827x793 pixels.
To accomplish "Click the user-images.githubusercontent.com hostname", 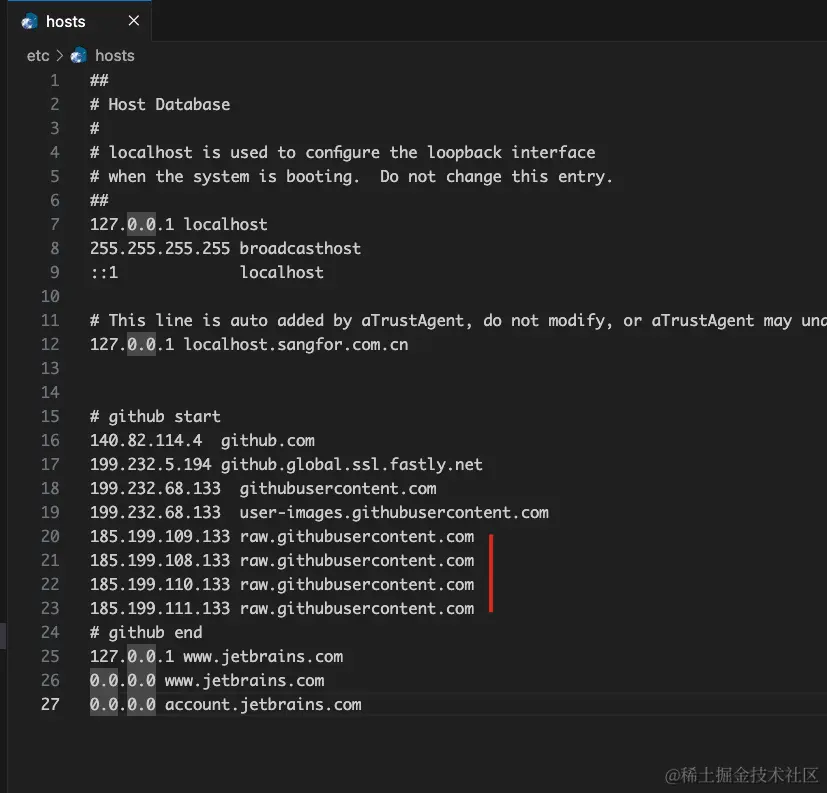I will (394, 512).
